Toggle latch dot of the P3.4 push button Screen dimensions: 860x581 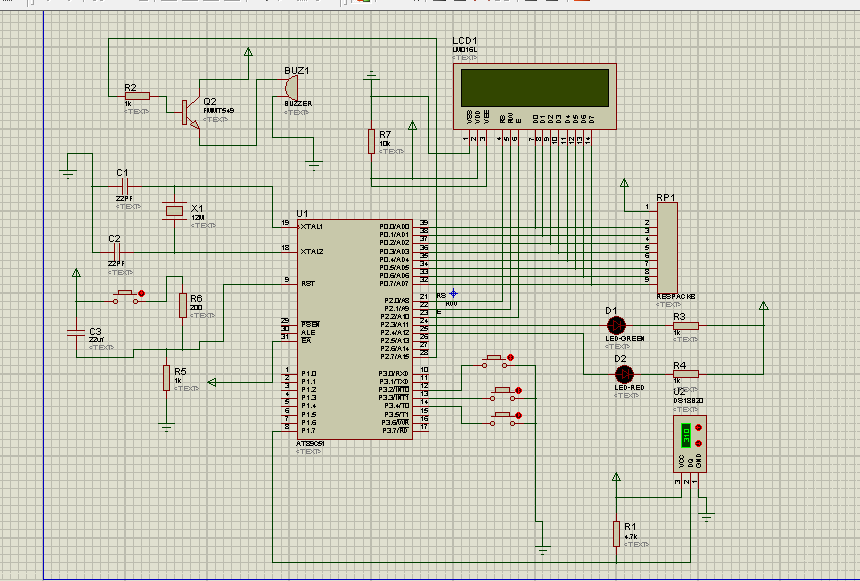pos(519,415)
